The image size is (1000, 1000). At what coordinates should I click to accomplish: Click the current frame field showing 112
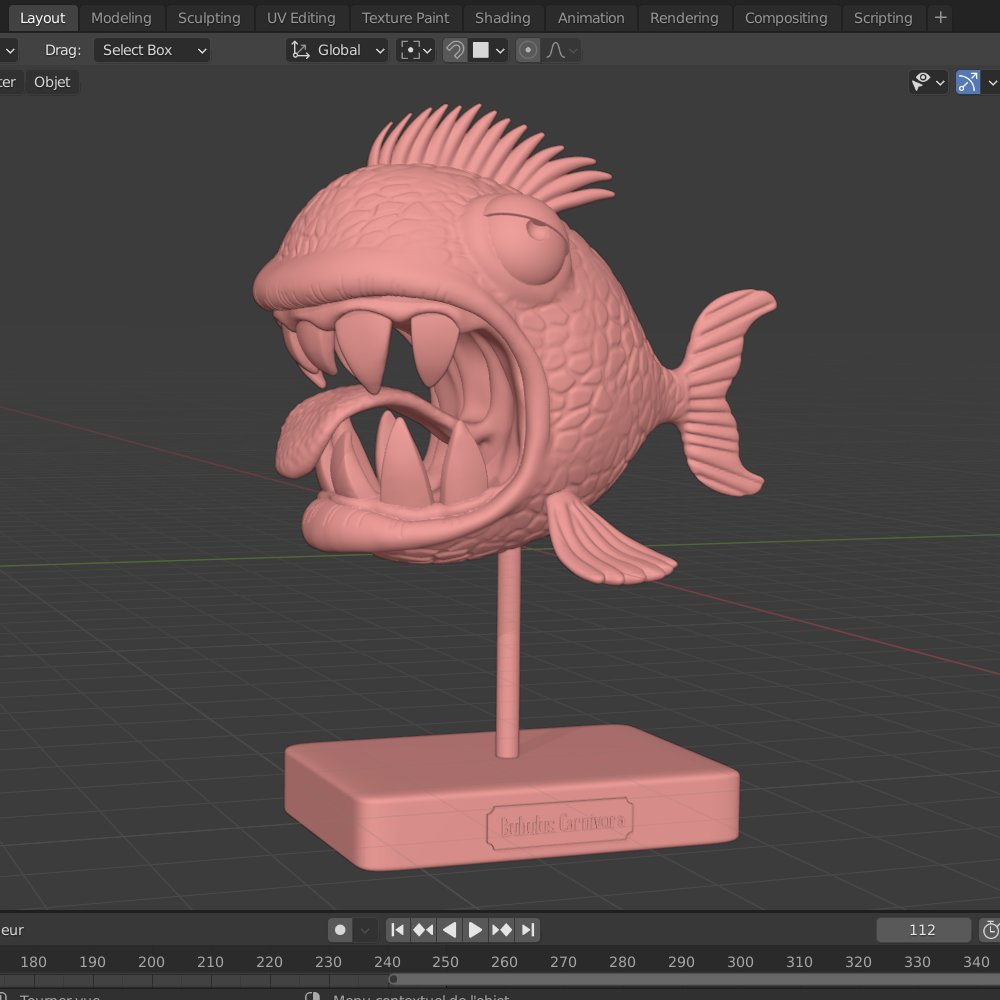coord(923,930)
